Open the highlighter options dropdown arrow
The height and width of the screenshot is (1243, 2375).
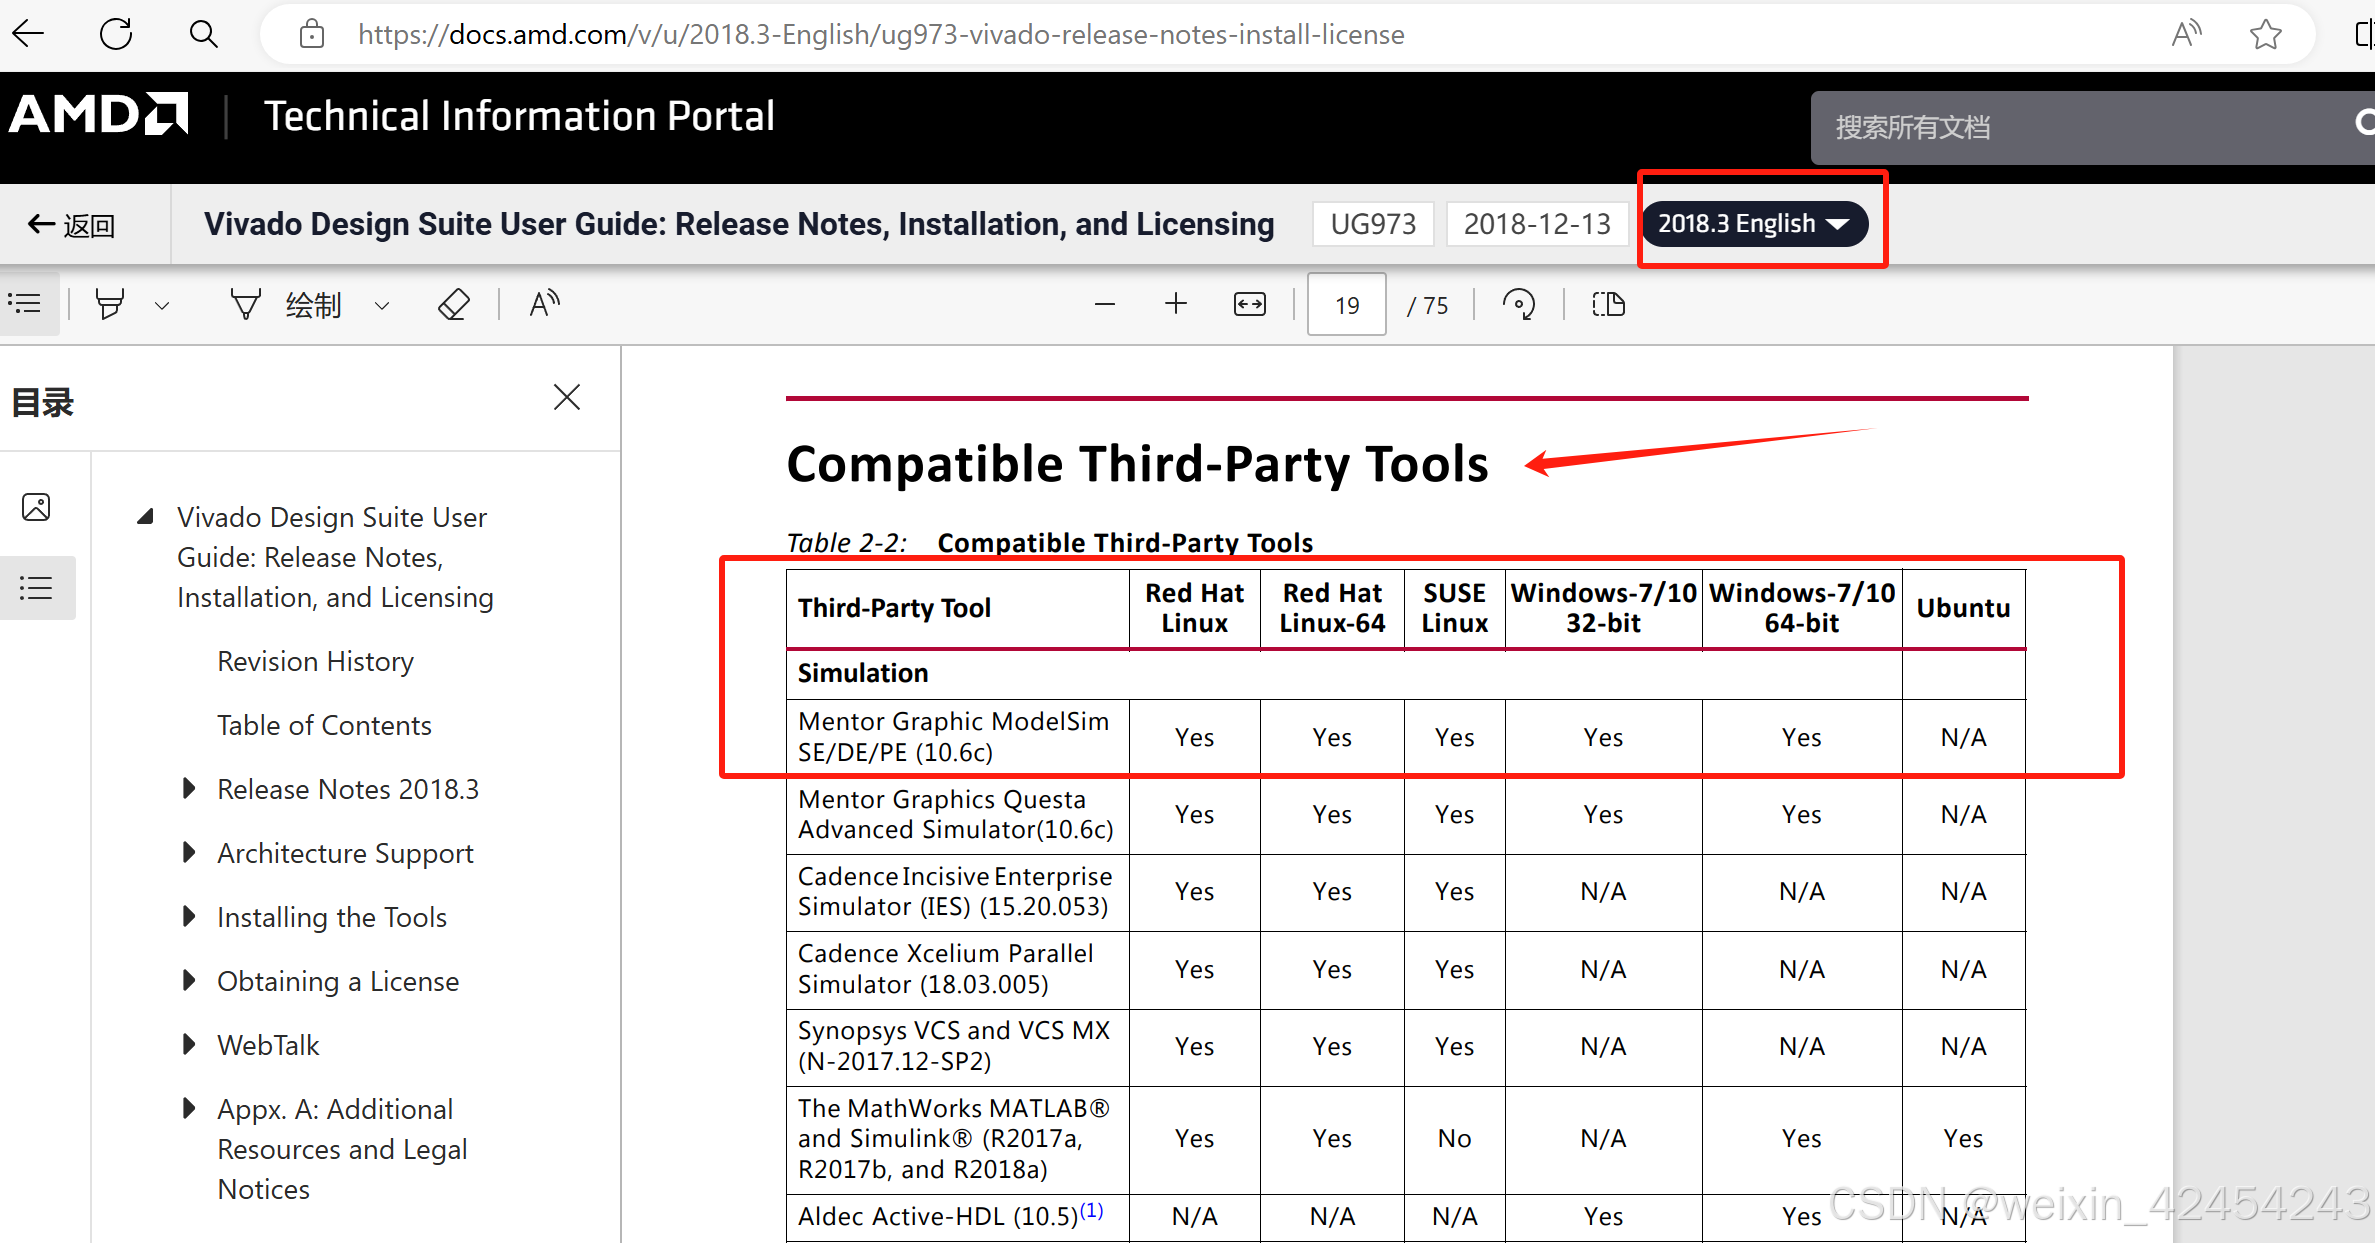click(162, 305)
